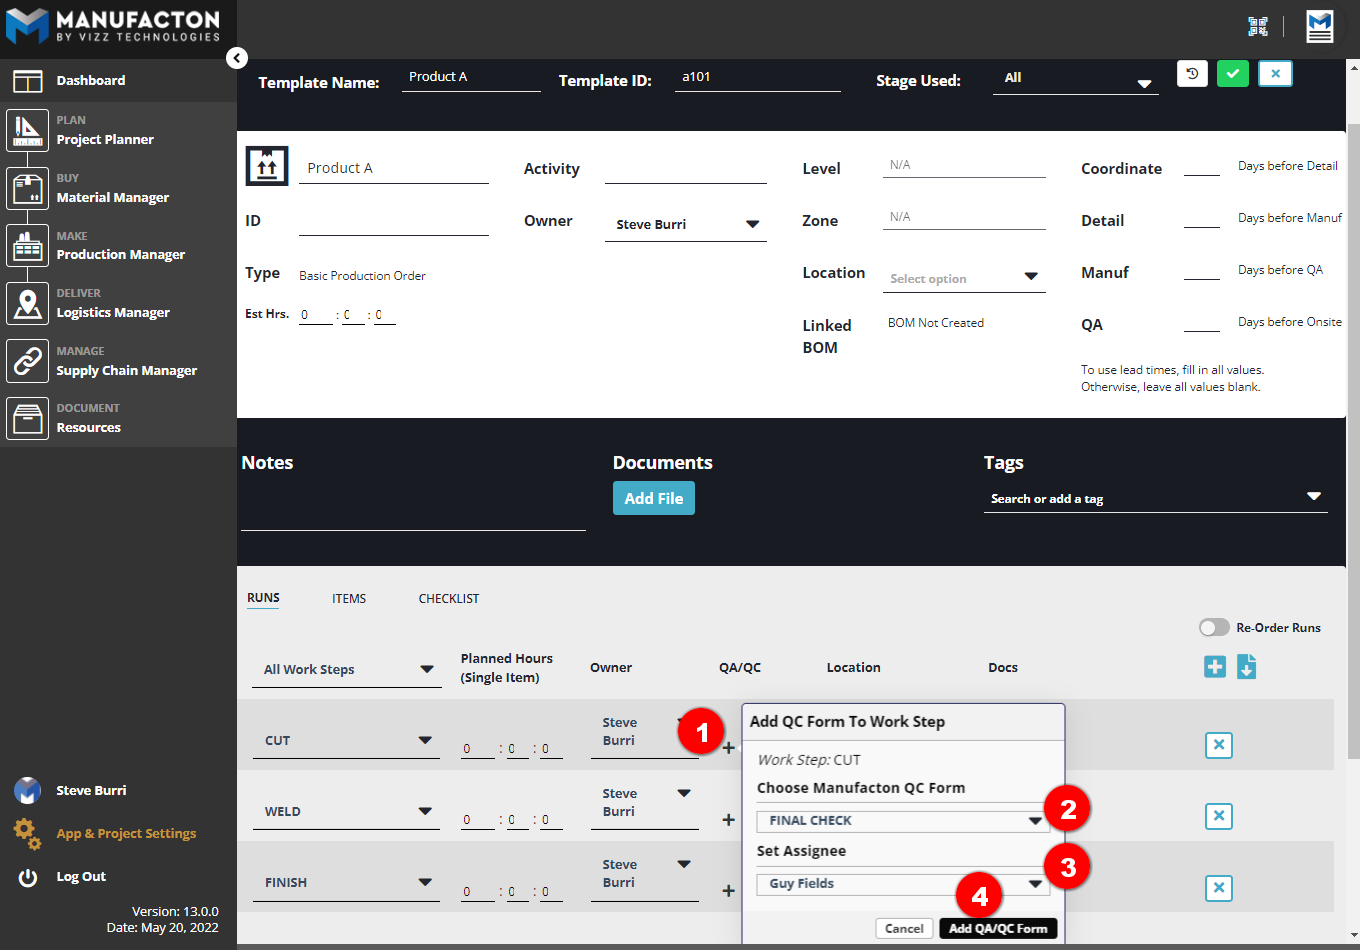
Task: Click the import runs download icon
Action: pos(1246,667)
